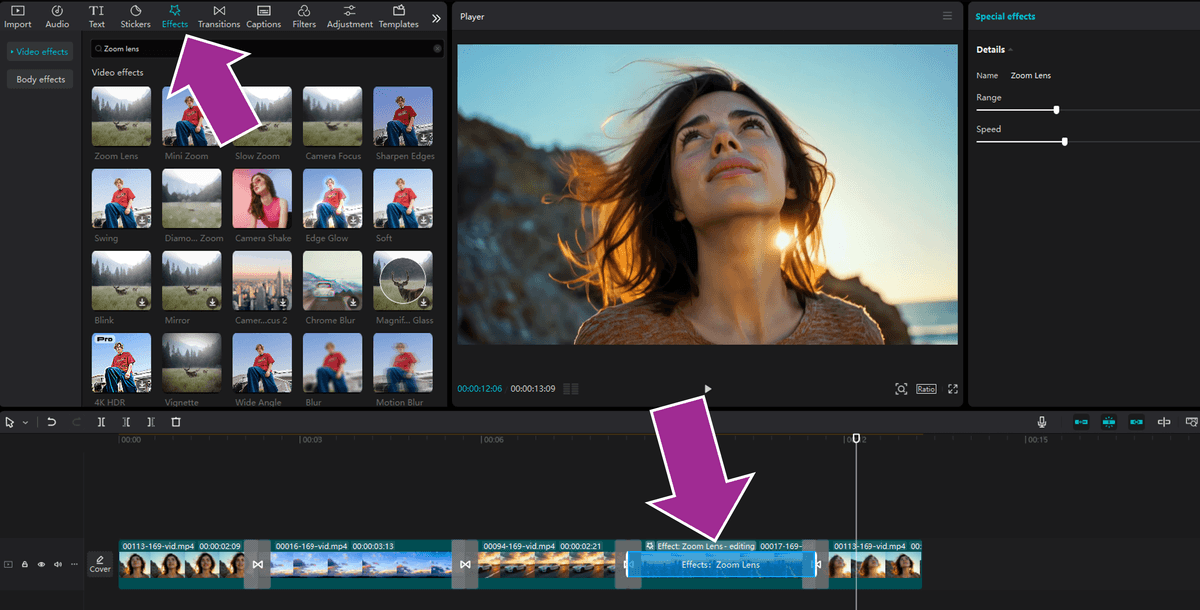The image size is (1200, 610).
Task: Select the Effects: Zoom Lens timeline clip
Action: 720,565
